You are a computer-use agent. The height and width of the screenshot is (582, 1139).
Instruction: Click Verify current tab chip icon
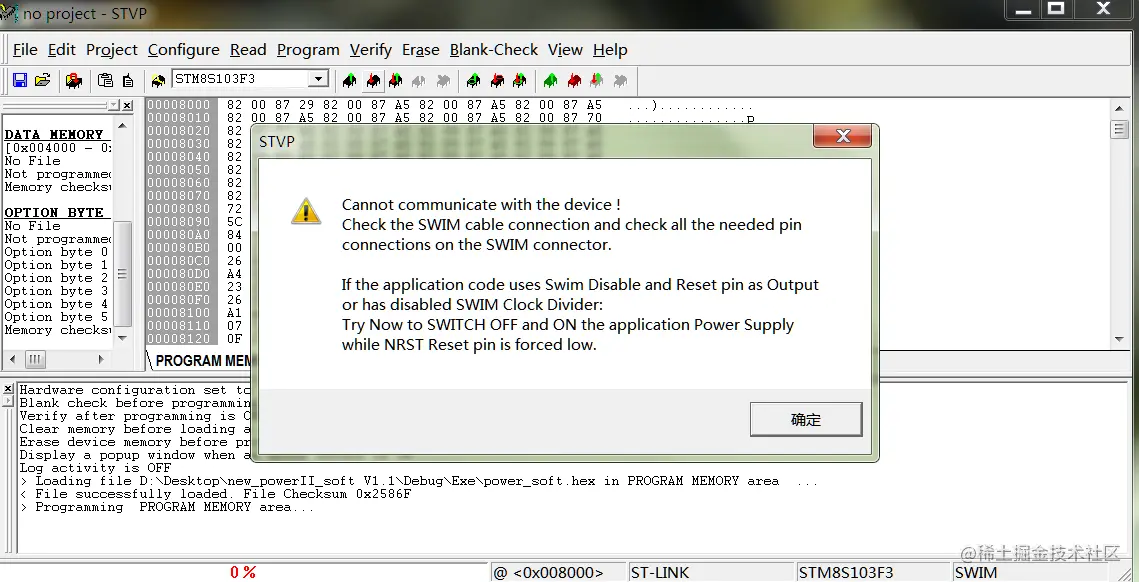click(396, 80)
